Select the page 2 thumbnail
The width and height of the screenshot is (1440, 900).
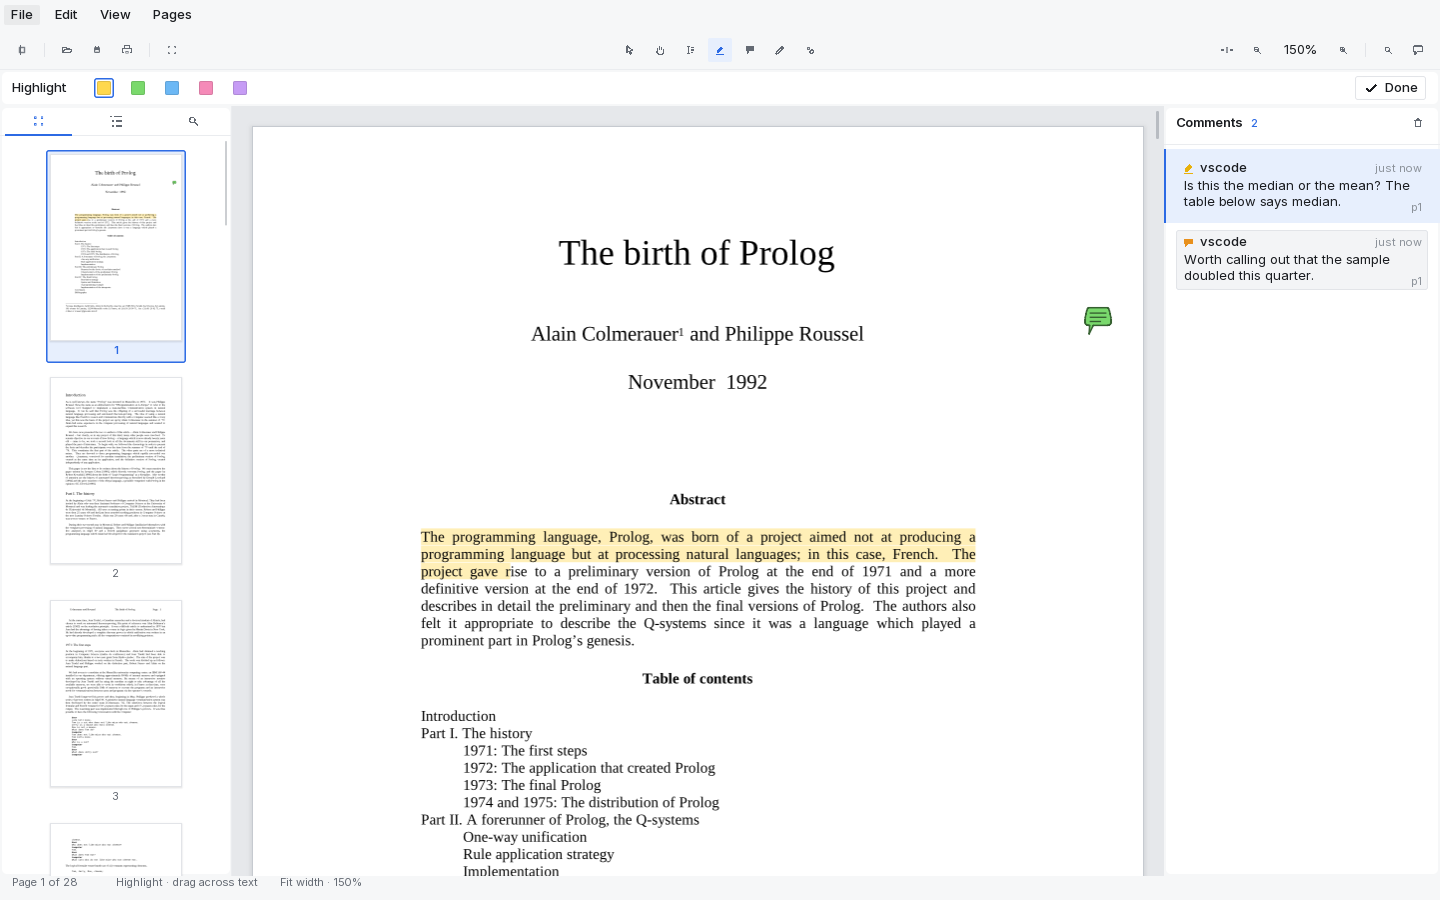pos(116,471)
